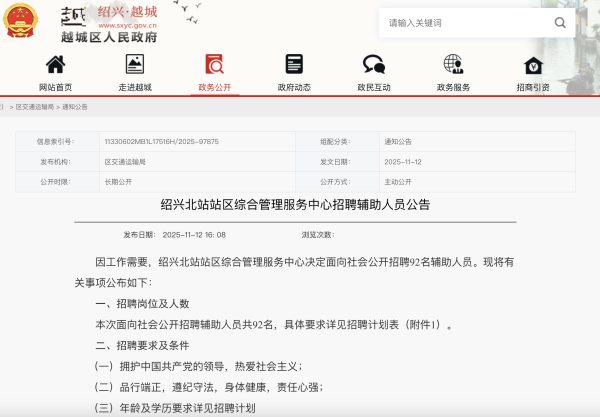600x417 pixels.
Task: Open the 政府动态 news document icon
Action: (x=294, y=65)
